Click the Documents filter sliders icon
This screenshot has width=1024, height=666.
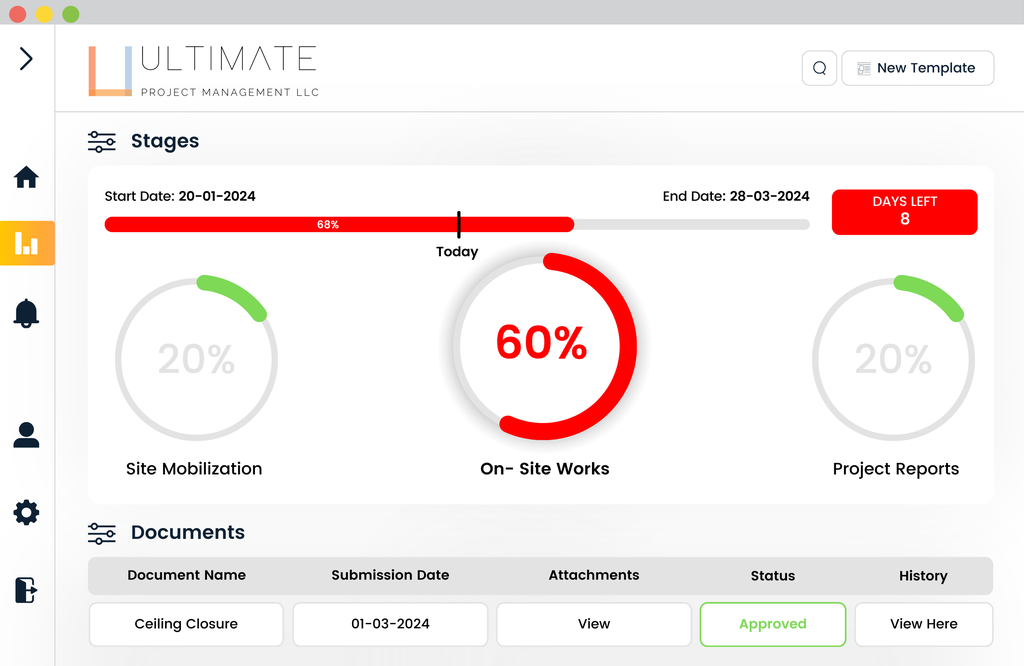pos(102,533)
